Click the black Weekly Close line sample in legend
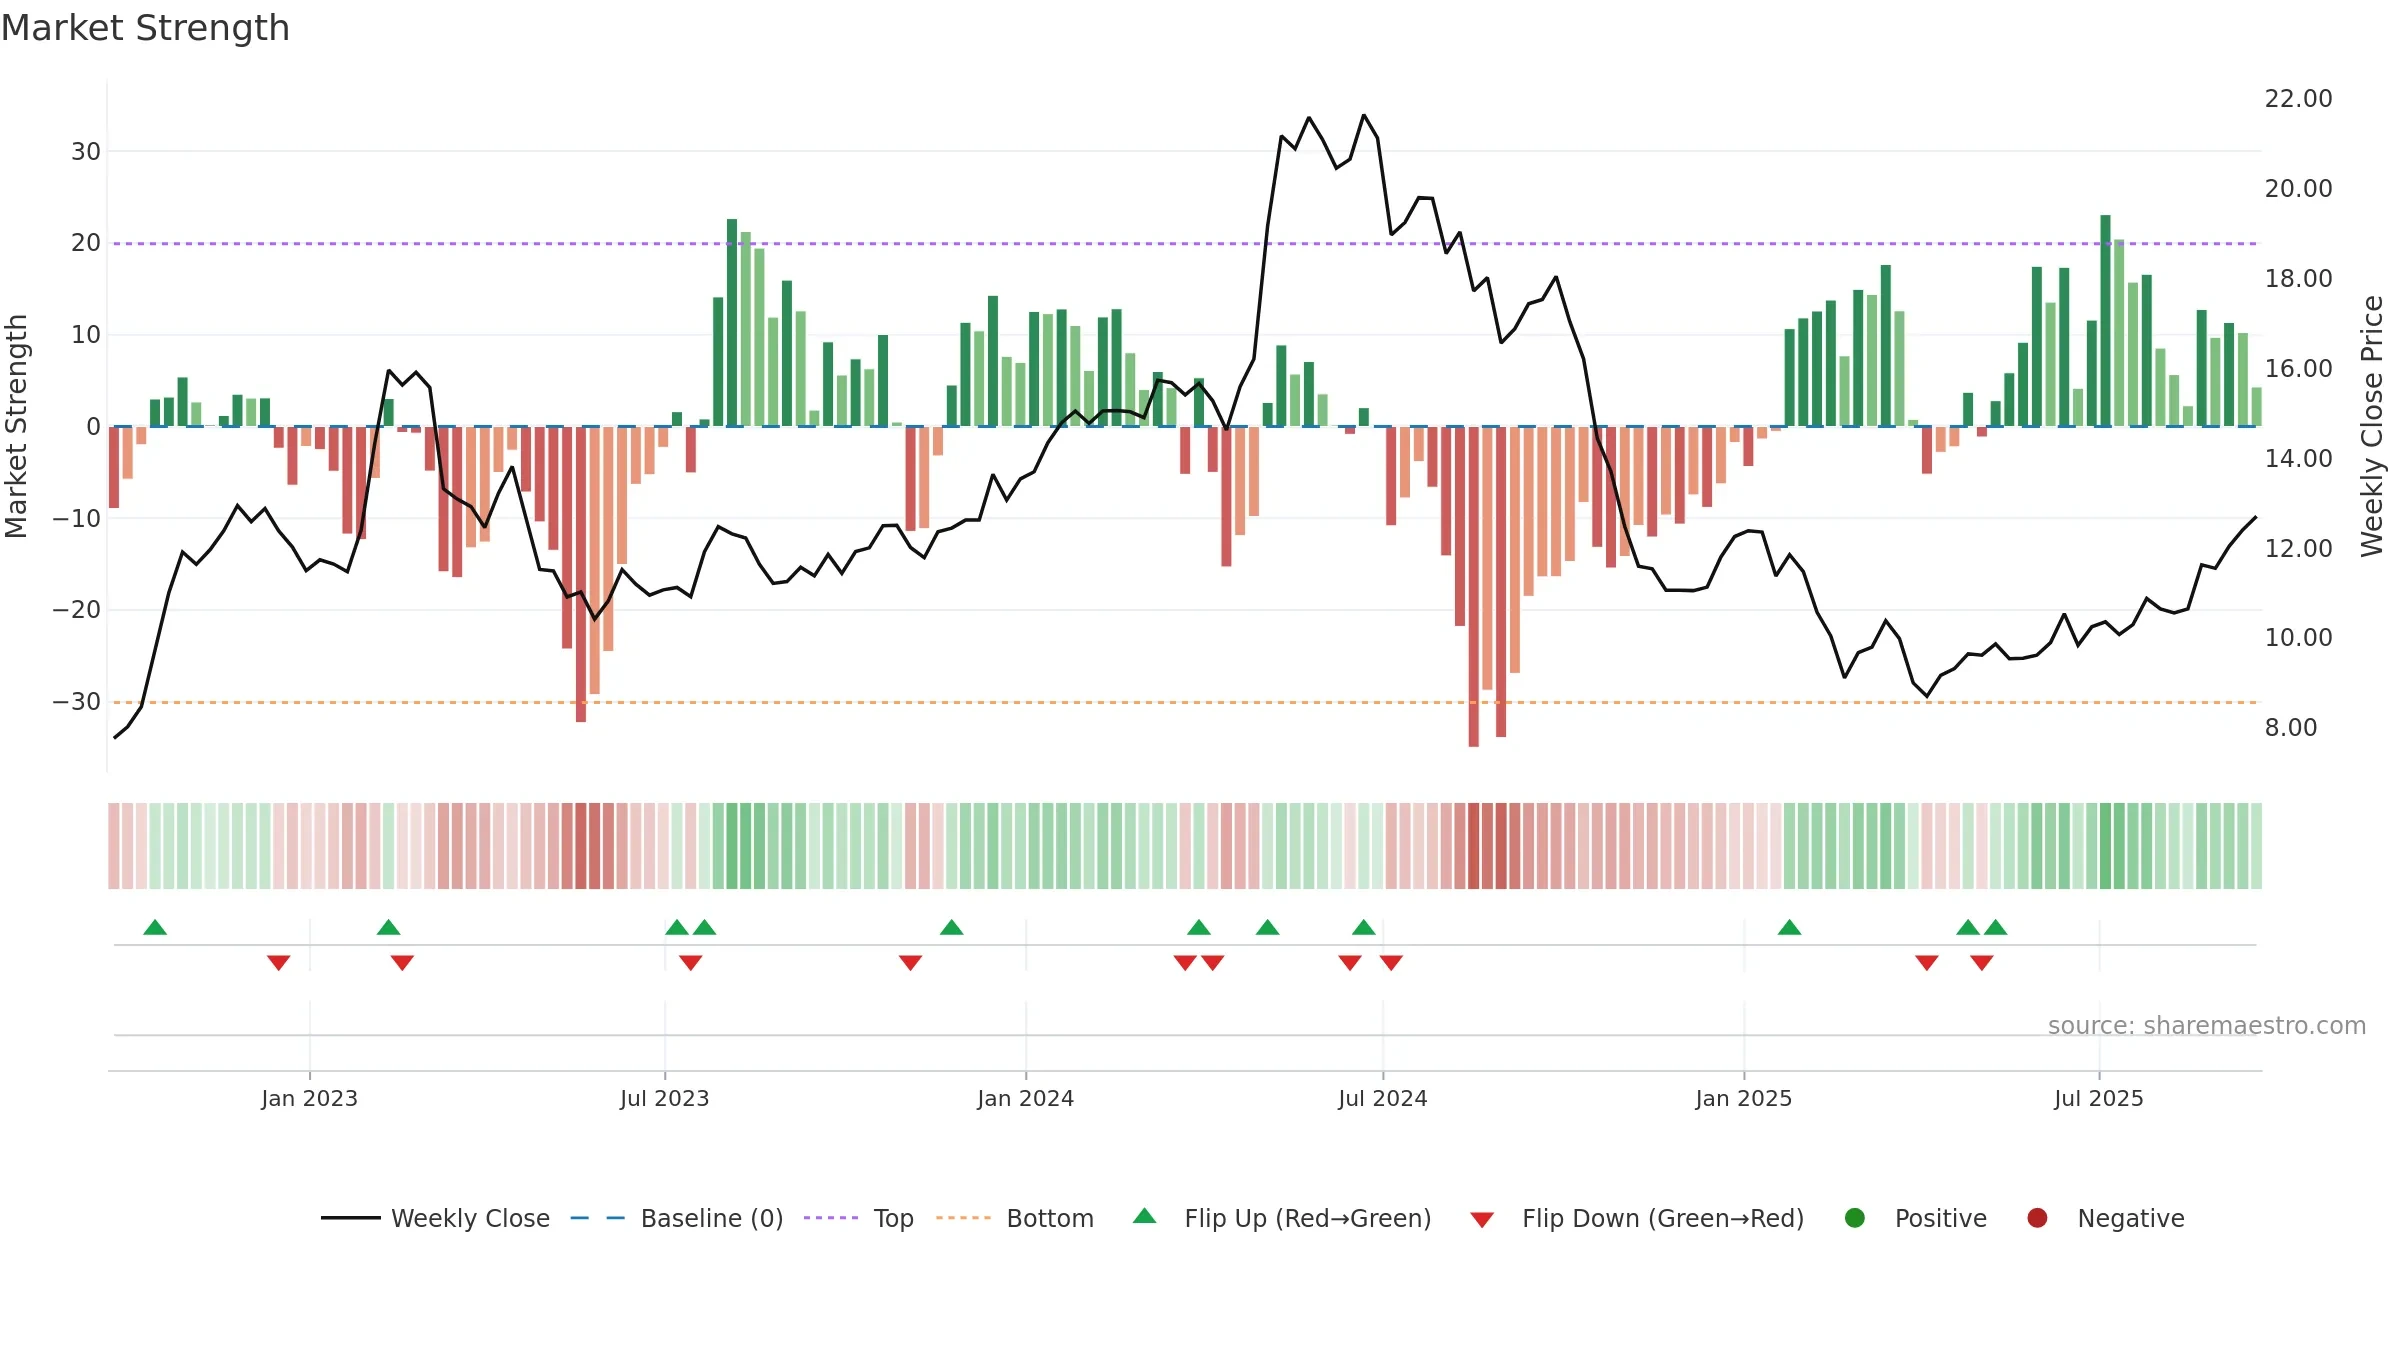Screen dimensions: 2400x1350 (x=351, y=1218)
